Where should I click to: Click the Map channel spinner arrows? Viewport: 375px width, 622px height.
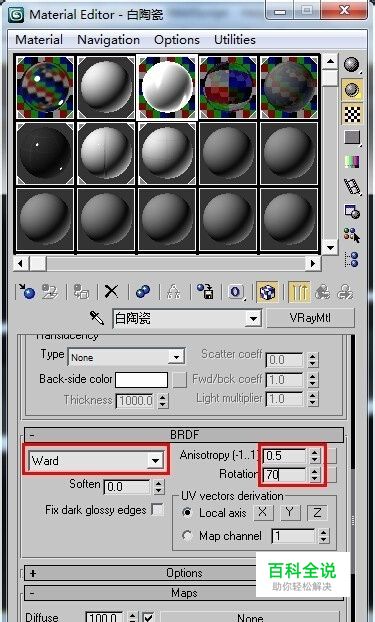coord(324,537)
